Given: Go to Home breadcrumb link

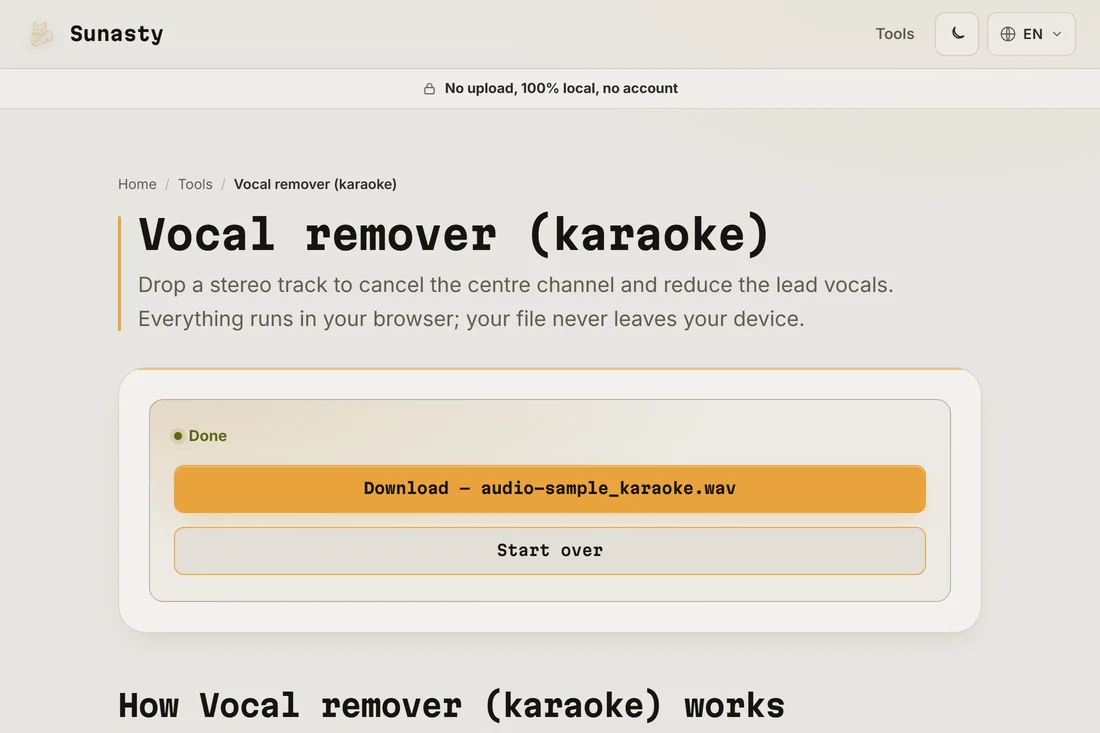Looking at the screenshot, I should (x=137, y=184).
